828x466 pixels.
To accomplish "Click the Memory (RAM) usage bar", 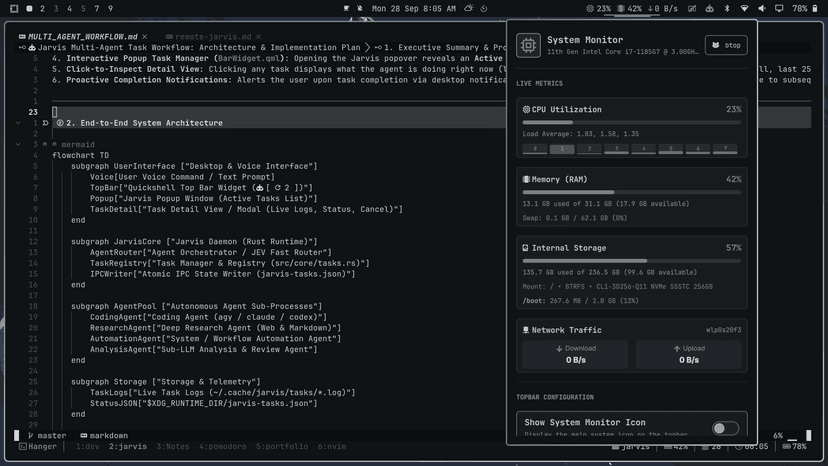I will pos(632,192).
